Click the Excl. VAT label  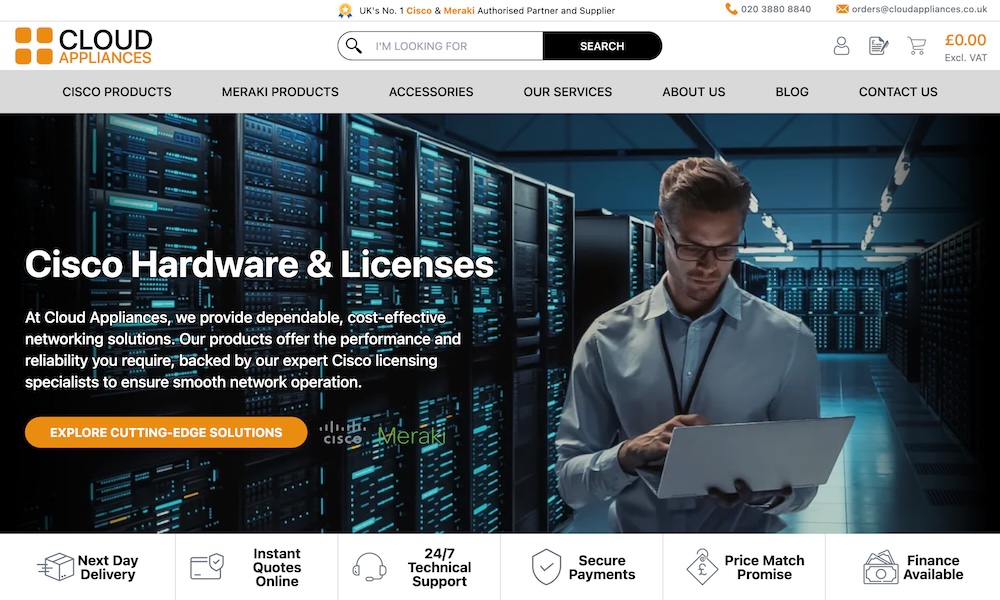pos(966,58)
